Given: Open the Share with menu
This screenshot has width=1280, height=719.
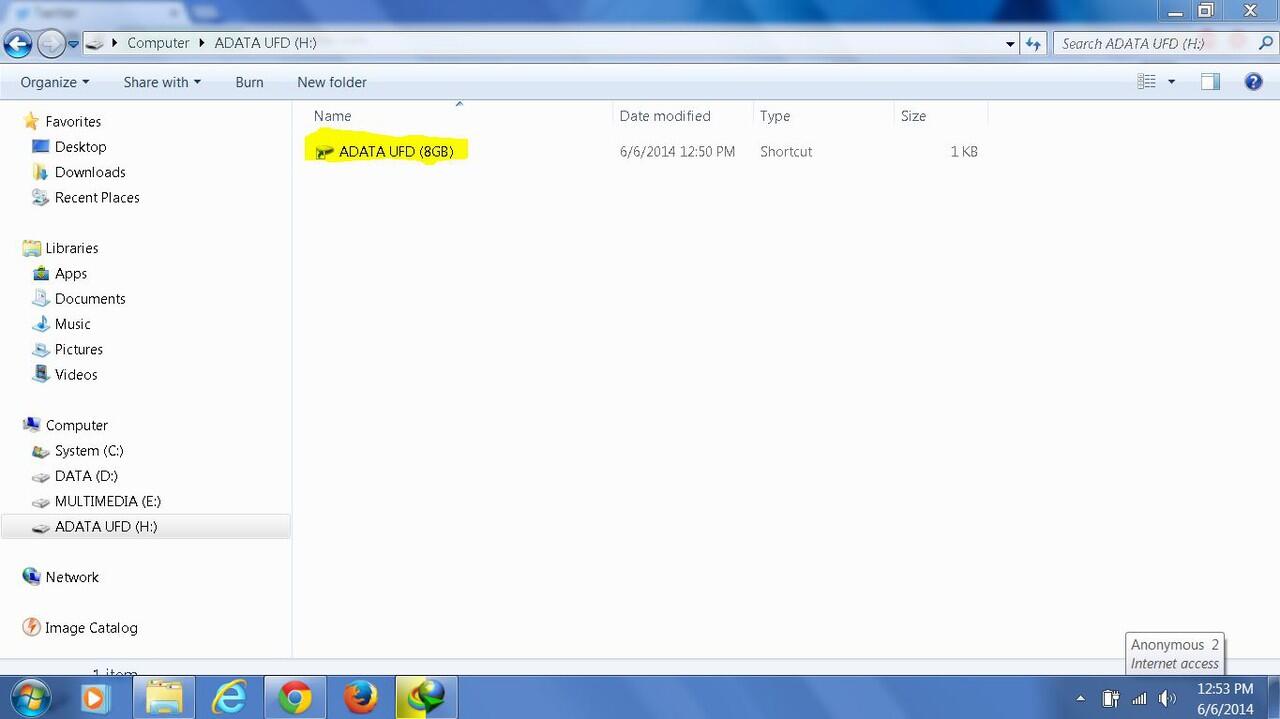Looking at the screenshot, I should tap(162, 82).
